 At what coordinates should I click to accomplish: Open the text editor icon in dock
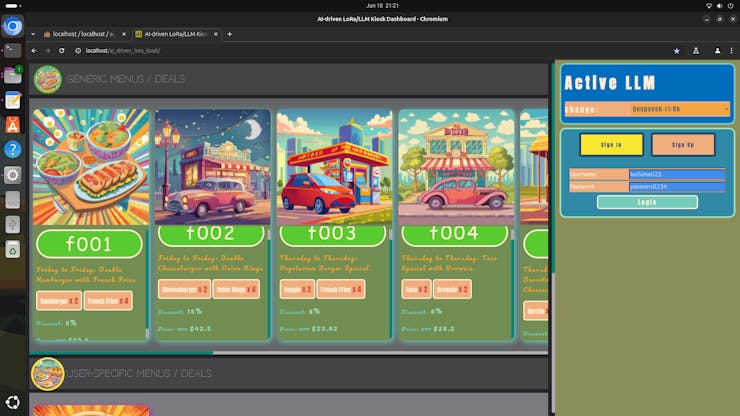[x=13, y=100]
